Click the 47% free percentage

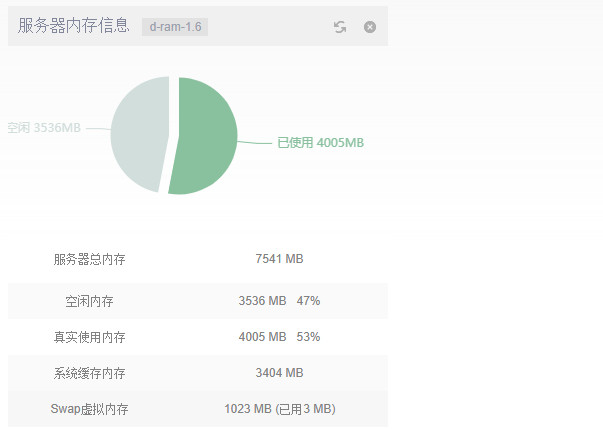(308, 300)
